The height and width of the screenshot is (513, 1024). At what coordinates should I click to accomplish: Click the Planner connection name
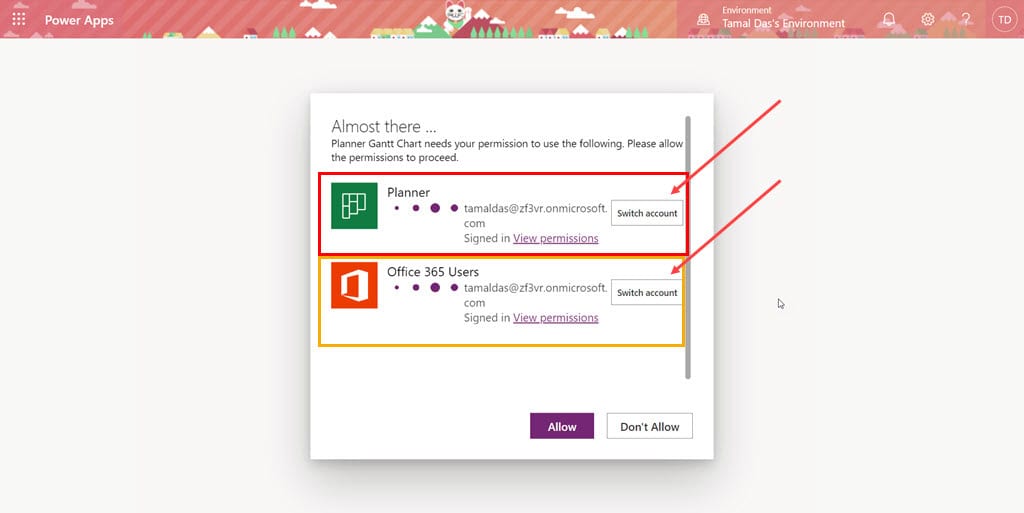pyautogui.click(x=408, y=193)
